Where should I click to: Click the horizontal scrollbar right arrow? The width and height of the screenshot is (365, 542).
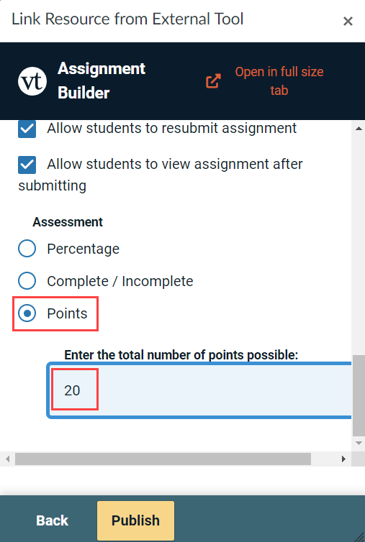coord(344,459)
